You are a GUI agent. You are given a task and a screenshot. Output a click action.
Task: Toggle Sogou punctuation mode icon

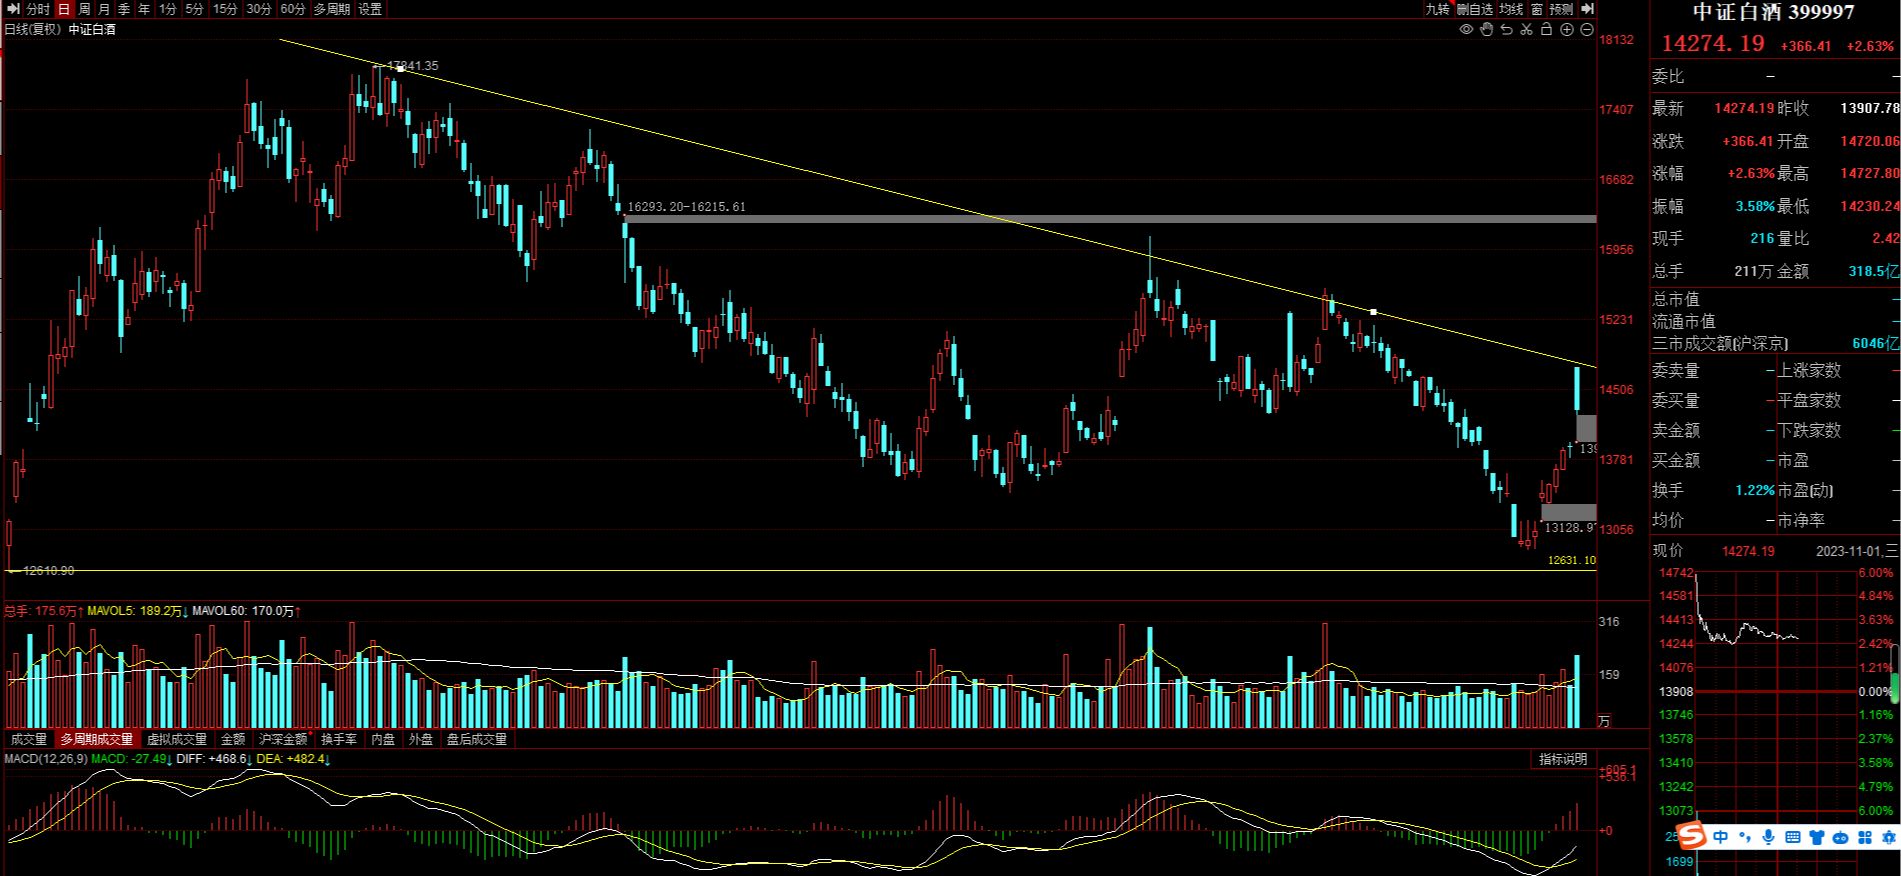click(1745, 837)
